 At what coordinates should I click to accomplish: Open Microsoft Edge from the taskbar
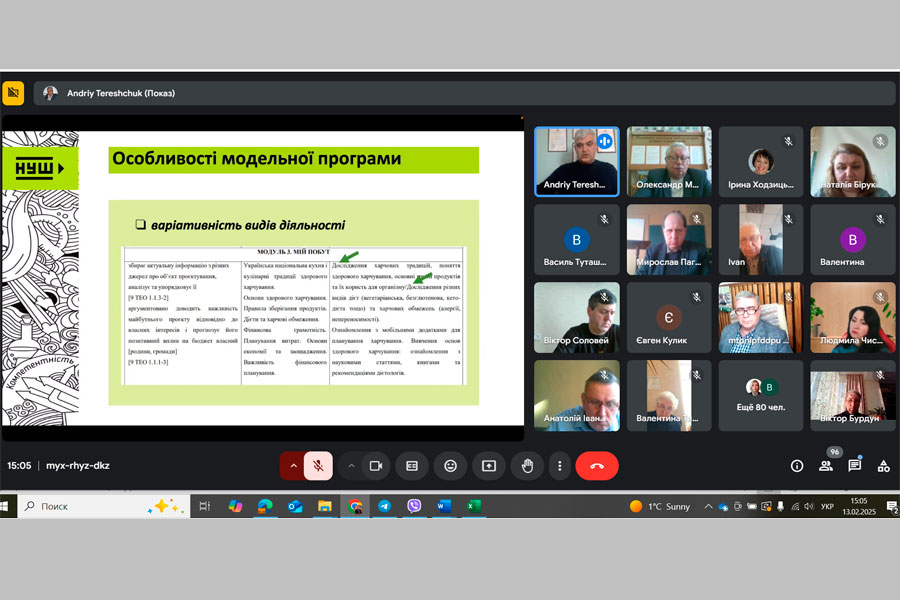(265, 506)
